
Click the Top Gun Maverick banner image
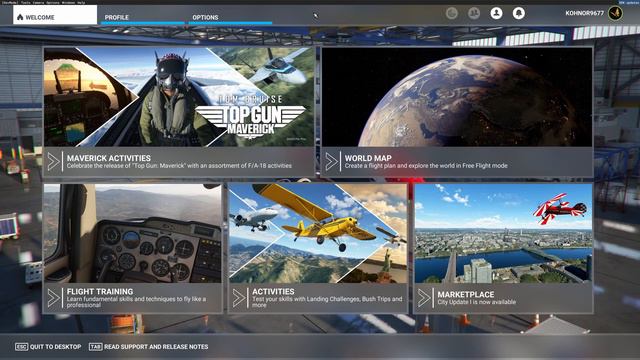(x=179, y=97)
